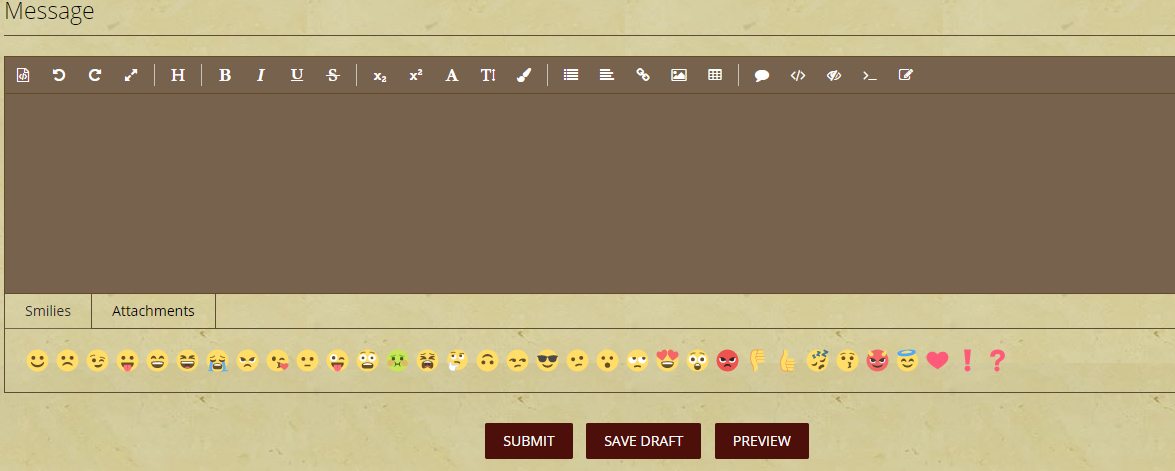1175x471 pixels.
Task: Click the SAVE DRAFT button
Action: [x=644, y=441]
